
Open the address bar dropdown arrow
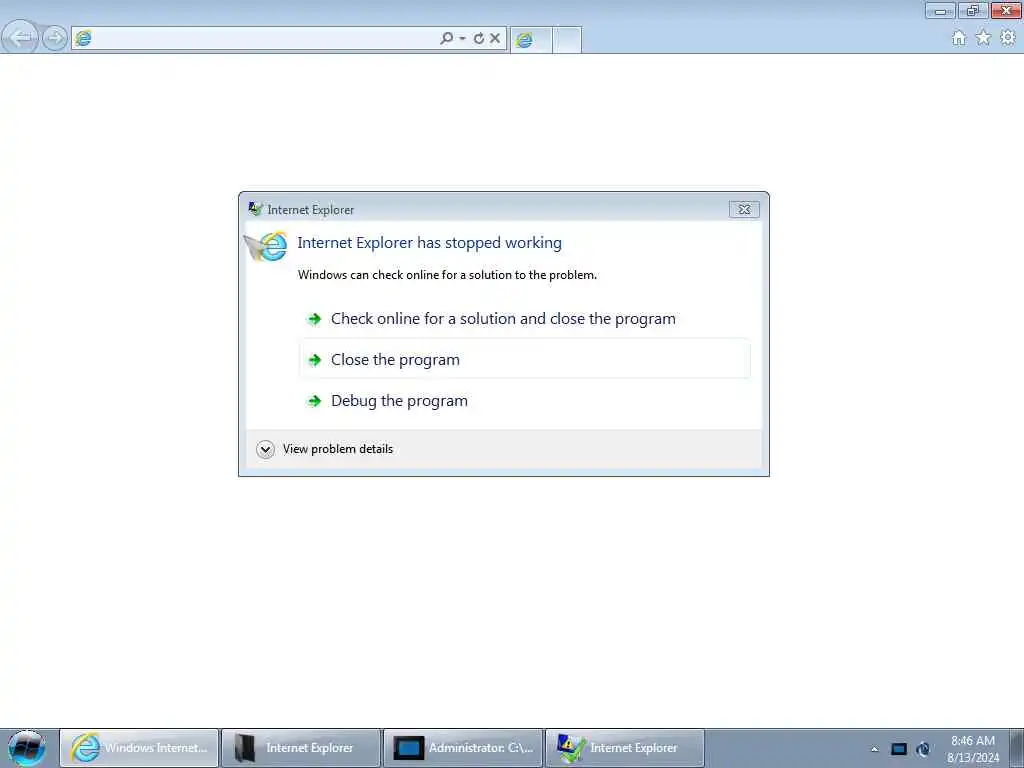462,39
